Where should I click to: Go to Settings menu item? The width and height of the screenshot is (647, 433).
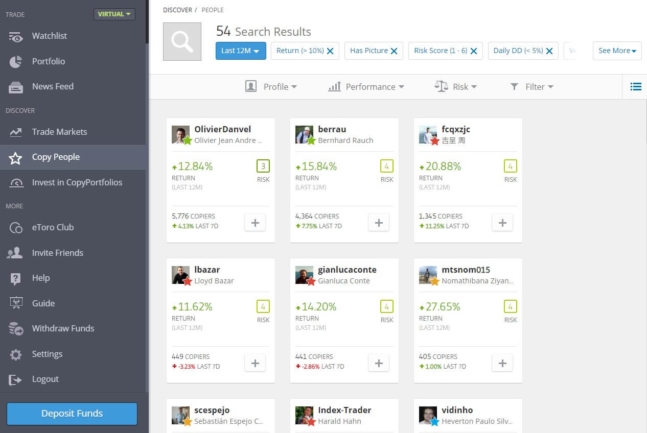(x=47, y=354)
